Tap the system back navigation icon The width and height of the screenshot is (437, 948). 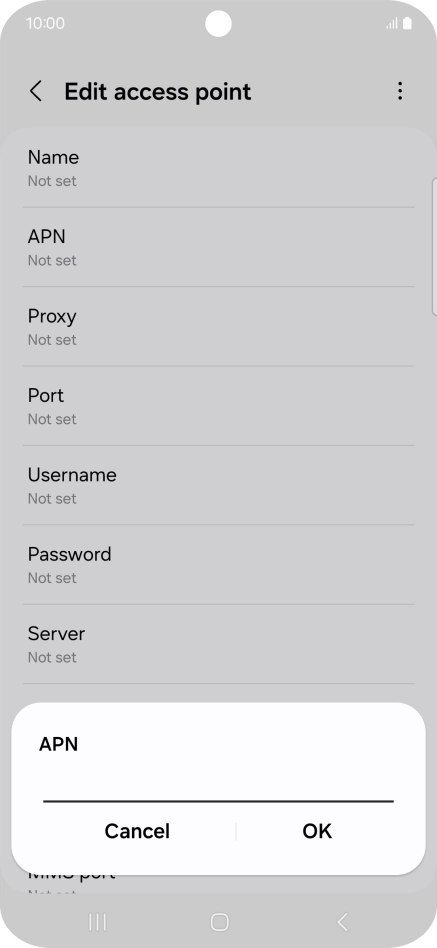342,922
